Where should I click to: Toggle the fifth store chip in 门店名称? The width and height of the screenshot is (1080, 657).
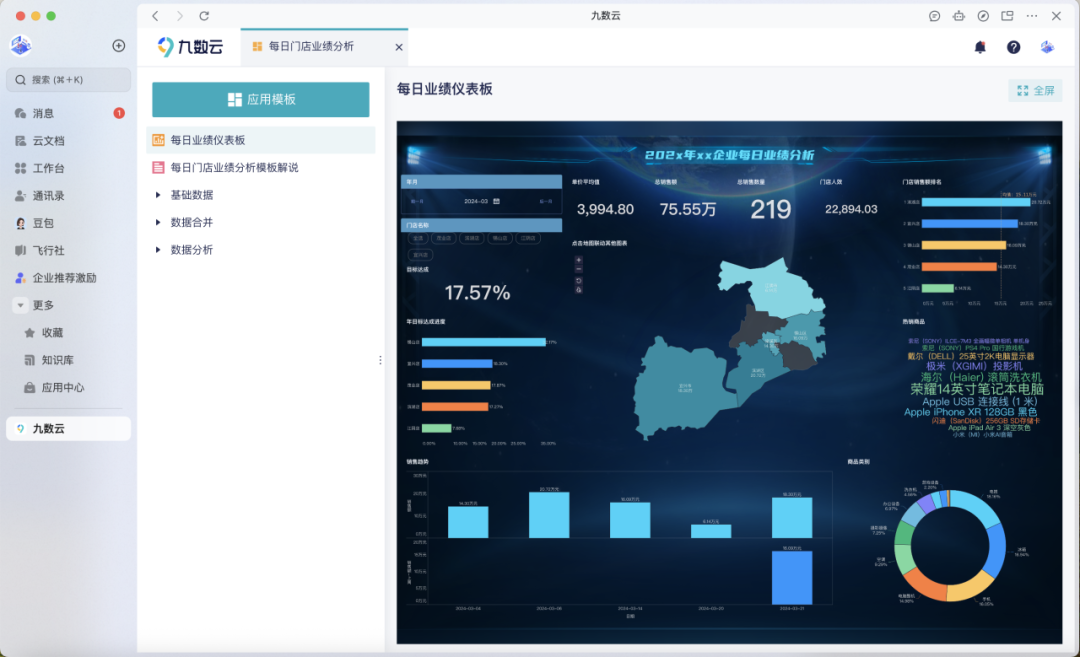(x=528, y=238)
